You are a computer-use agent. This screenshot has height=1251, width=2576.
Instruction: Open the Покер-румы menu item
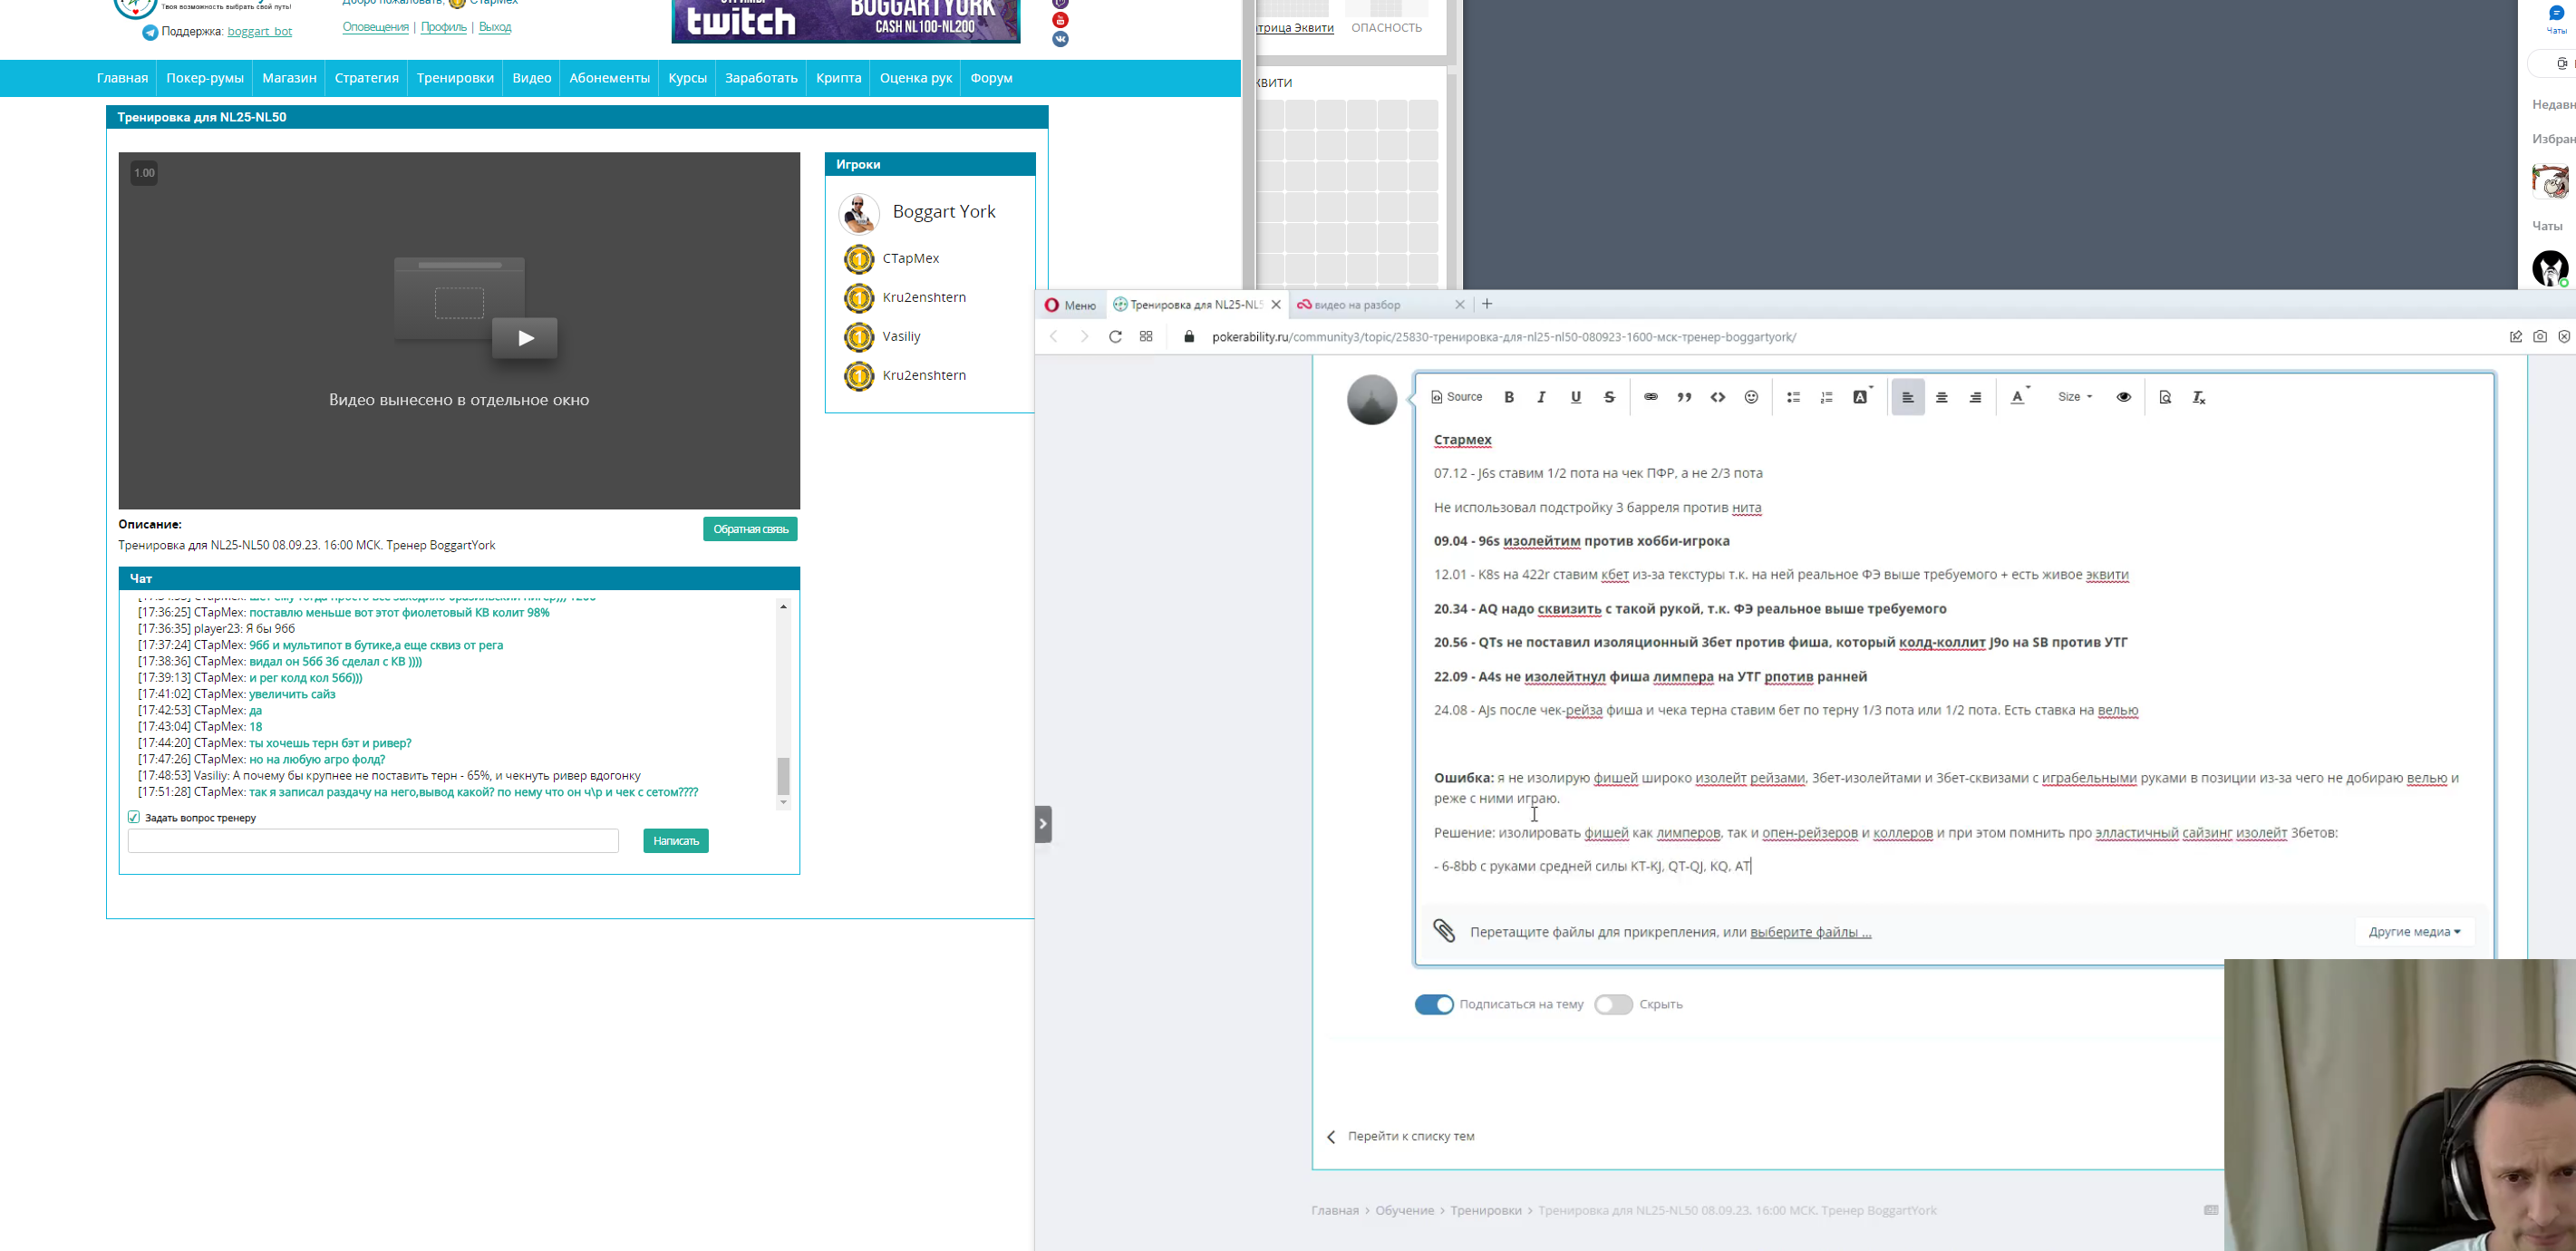coord(205,78)
